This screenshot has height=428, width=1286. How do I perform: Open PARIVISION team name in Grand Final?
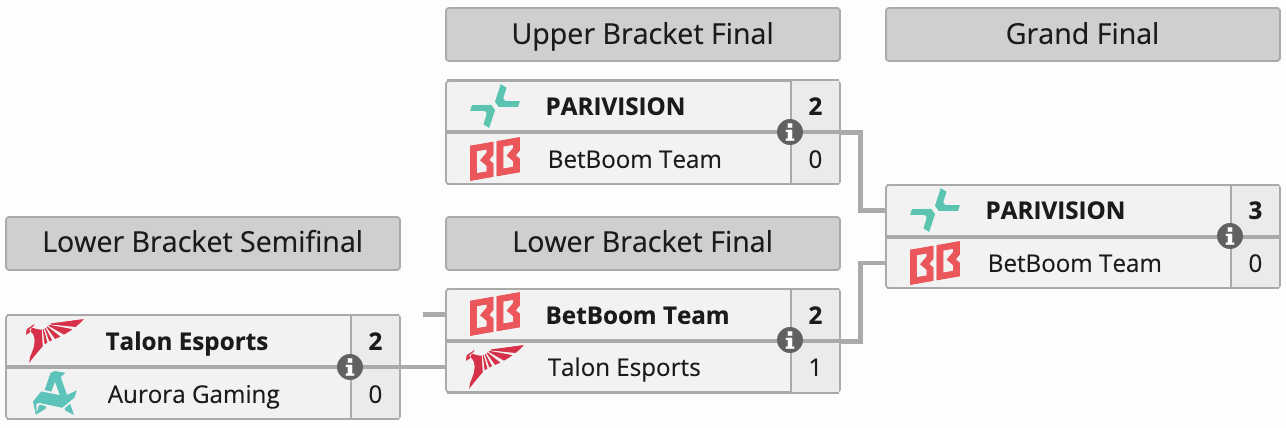click(x=1055, y=211)
